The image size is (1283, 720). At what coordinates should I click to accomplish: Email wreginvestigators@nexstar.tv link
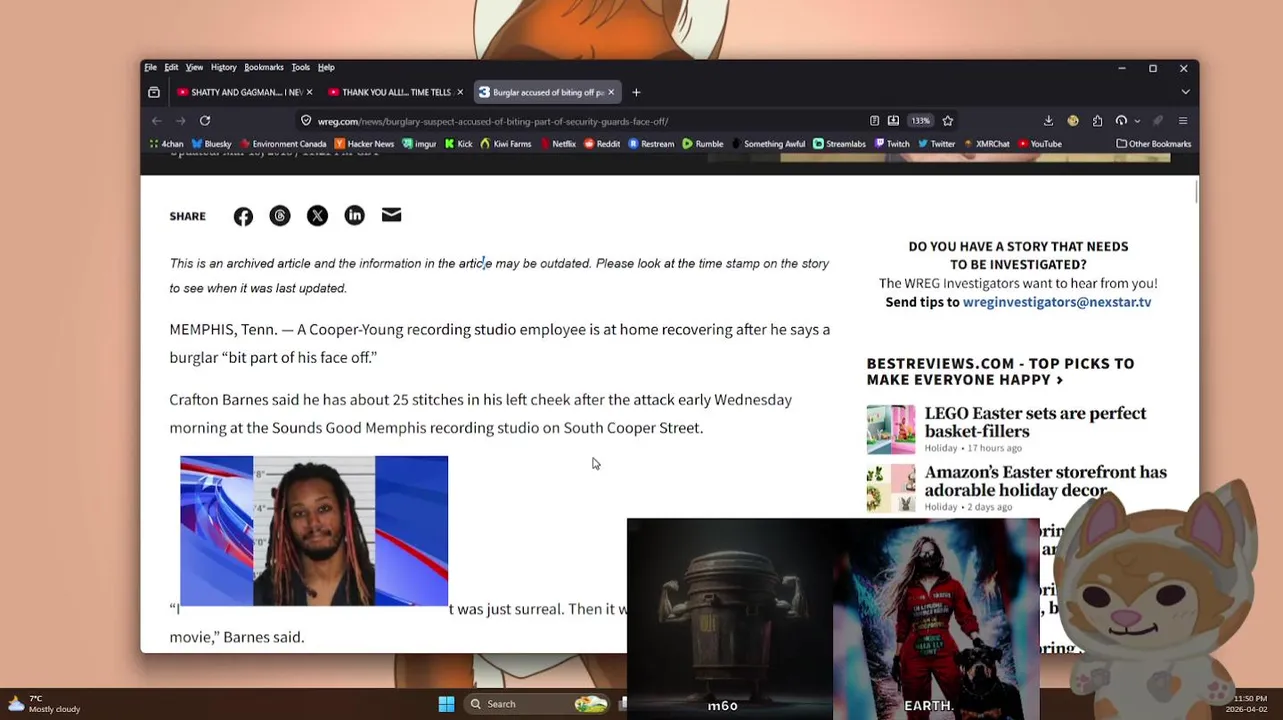point(1057,302)
